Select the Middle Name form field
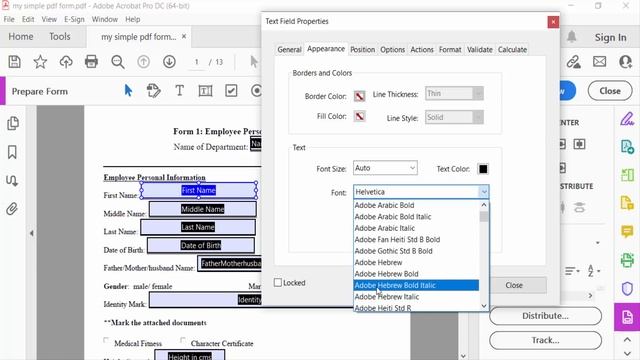Image resolution: width=640 pixels, height=360 pixels. point(202,209)
